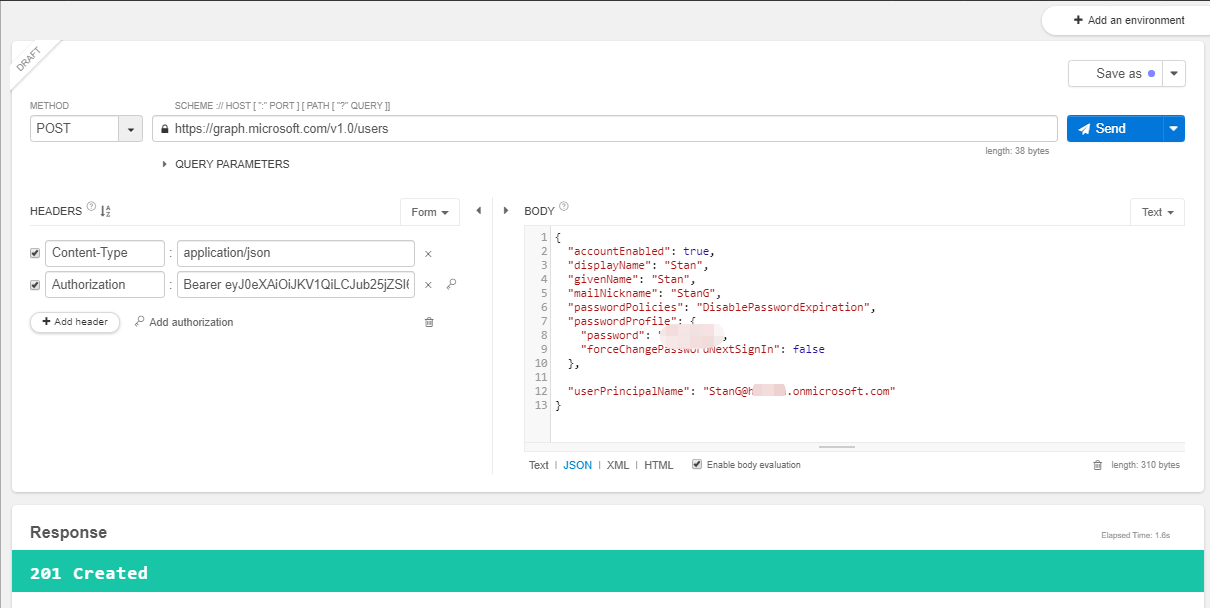Click the Authorization header name field
Screen dimensions: 1210x608
(x=105, y=285)
